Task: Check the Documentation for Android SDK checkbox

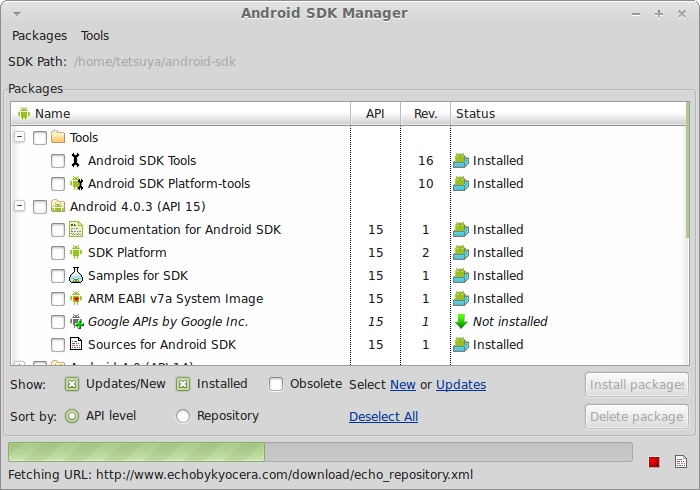Action: pyautogui.click(x=58, y=230)
